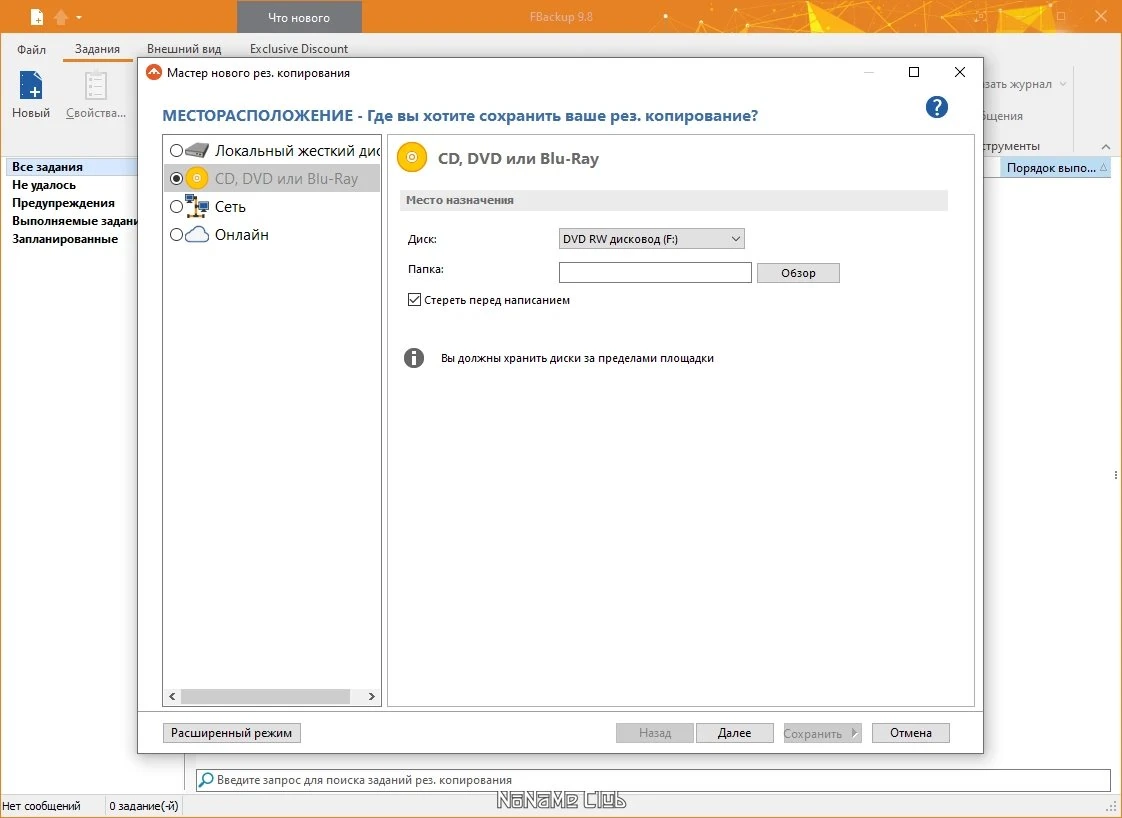Choose the Сеть destination radio button

pyautogui.click(x=176, y=206)
